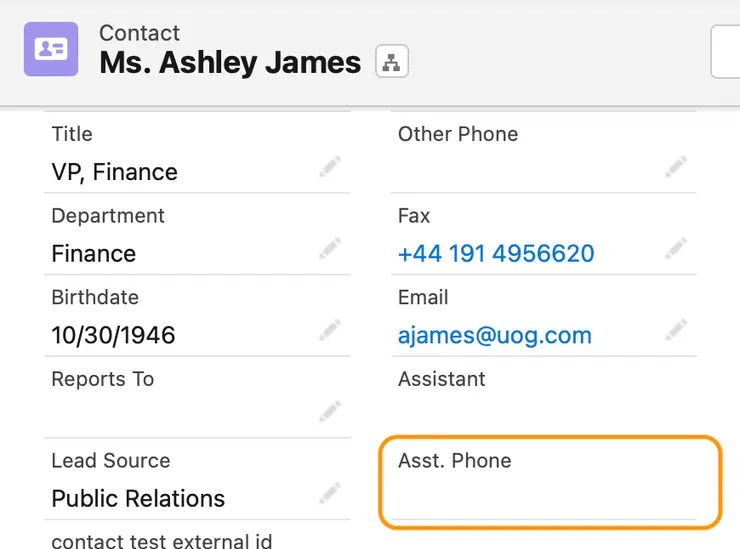Click the Email edit pencil icon
This screenshot has width=740, height=549.
coord(676,329)
